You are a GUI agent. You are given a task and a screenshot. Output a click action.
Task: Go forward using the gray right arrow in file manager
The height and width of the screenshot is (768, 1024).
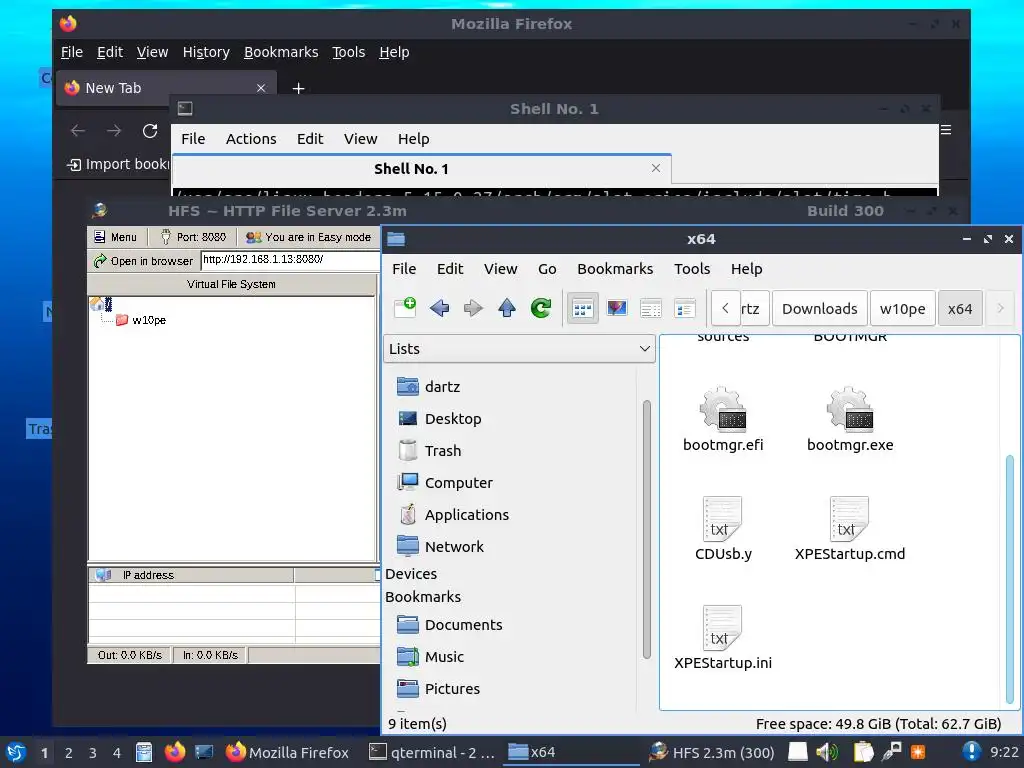click(473, 308)
